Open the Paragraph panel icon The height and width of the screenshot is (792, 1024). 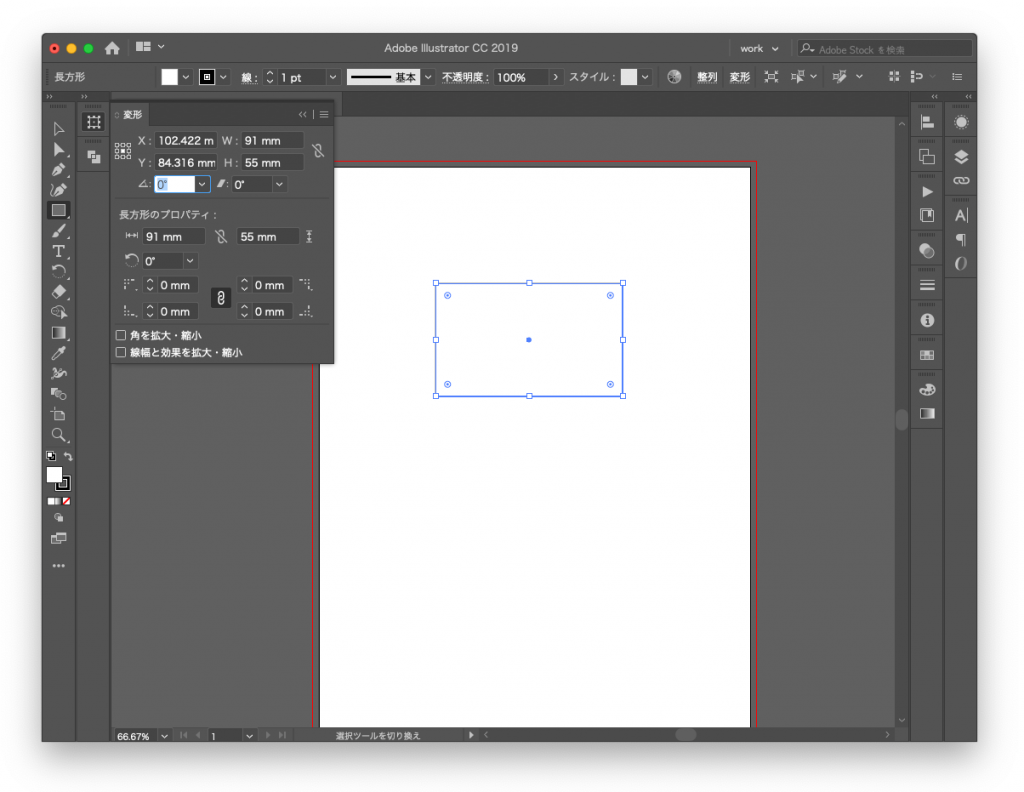[961, 240]
